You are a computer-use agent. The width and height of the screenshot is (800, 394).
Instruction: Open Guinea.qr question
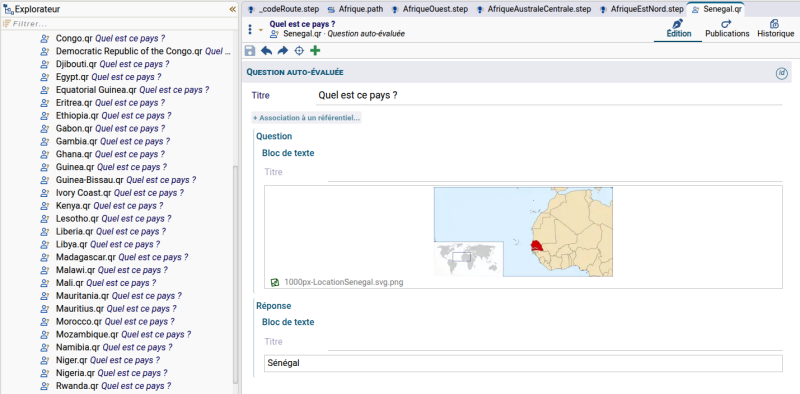pyautogui.click(x=104, y=167)
